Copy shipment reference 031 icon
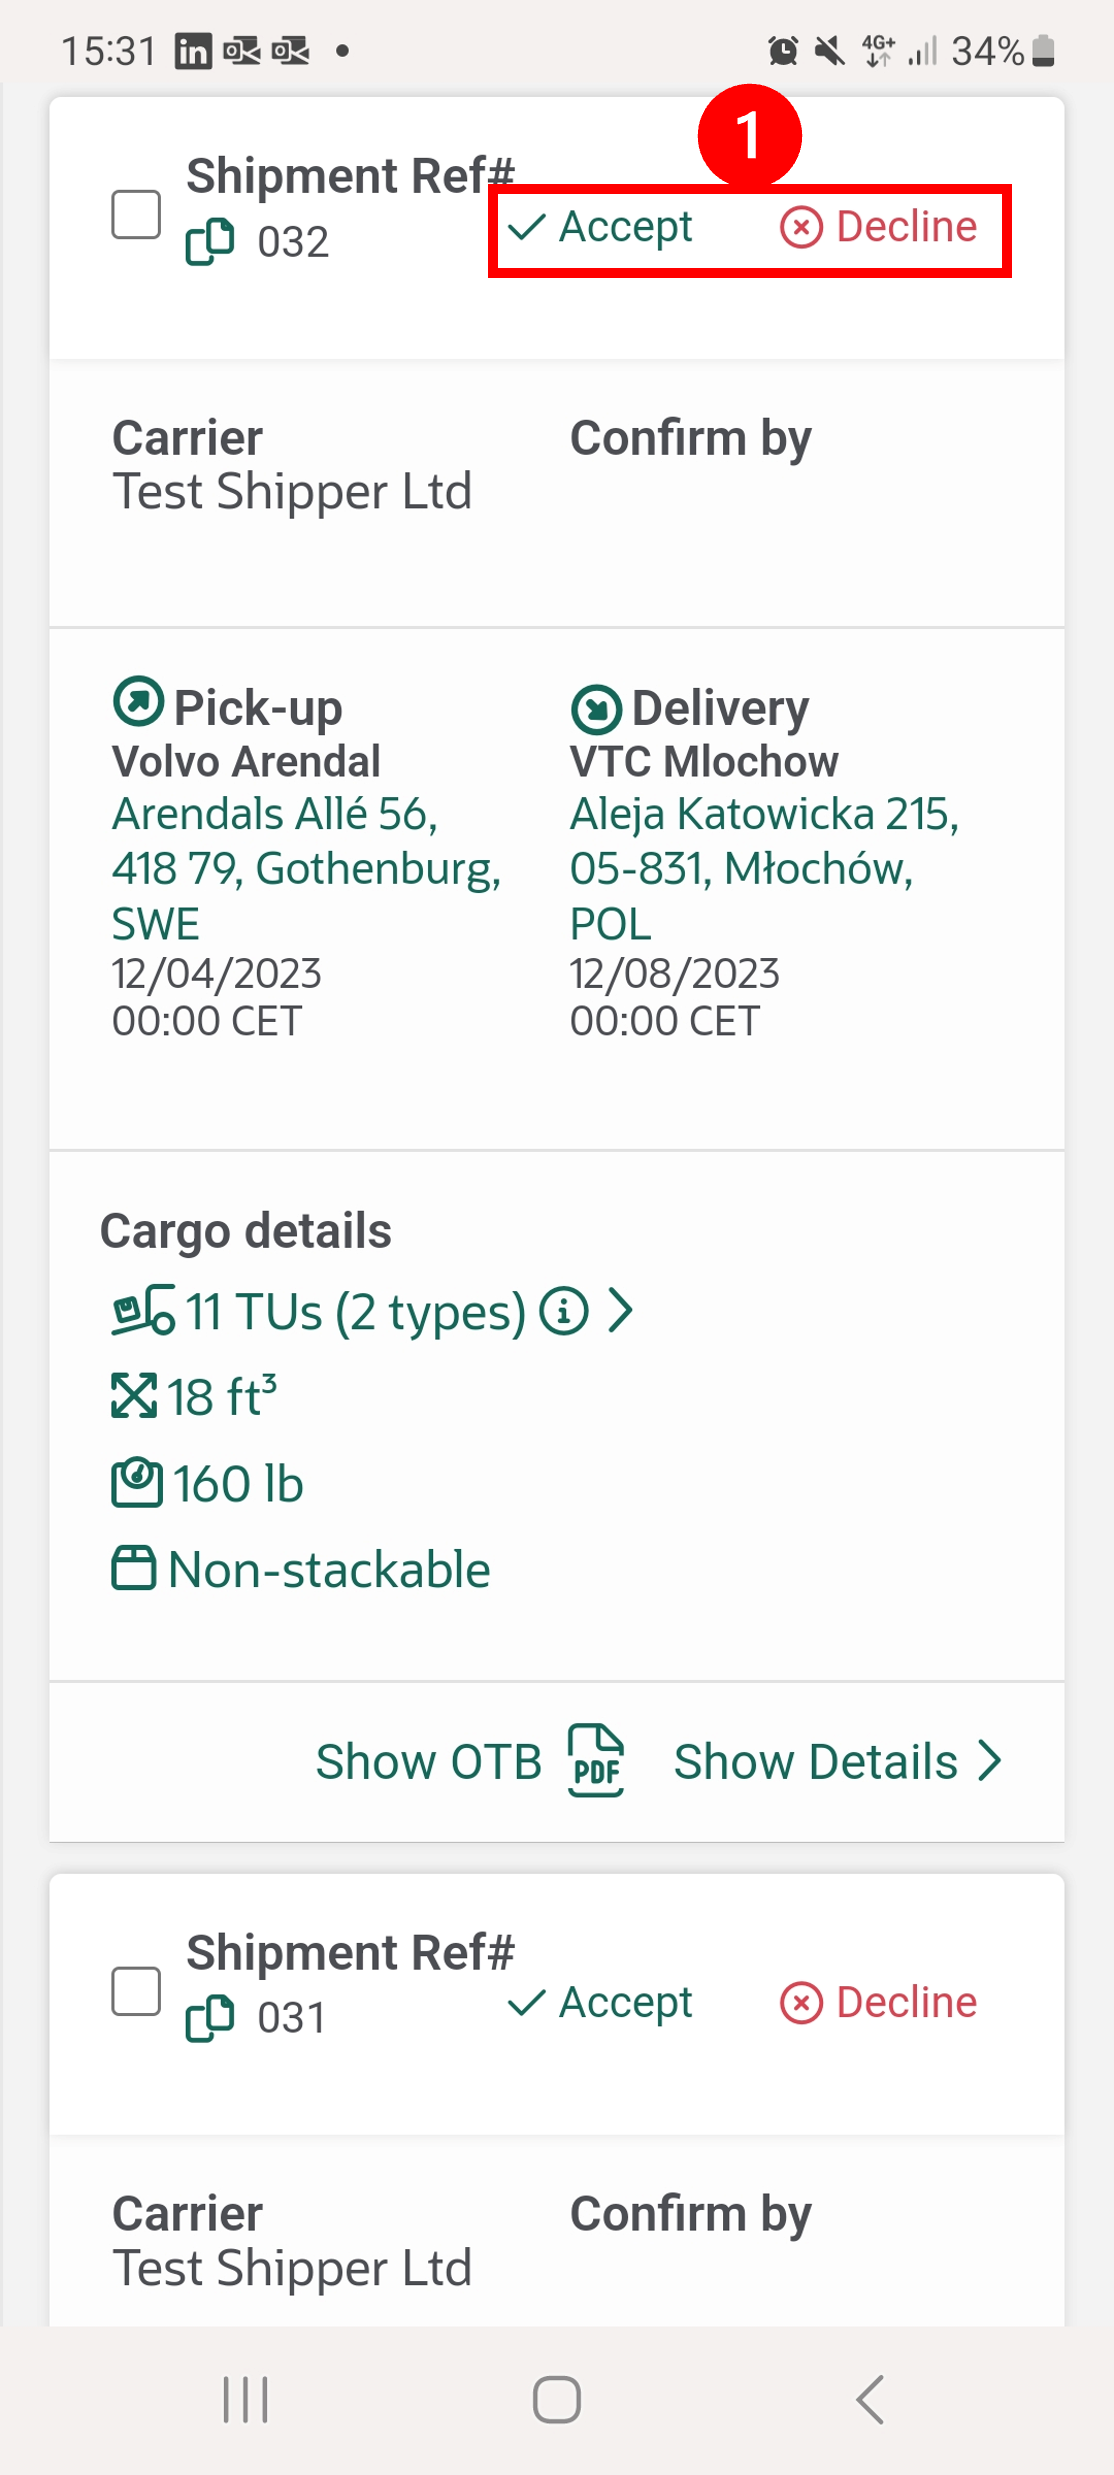This screenshot has height=2475, width=1114. [210, 2017]
